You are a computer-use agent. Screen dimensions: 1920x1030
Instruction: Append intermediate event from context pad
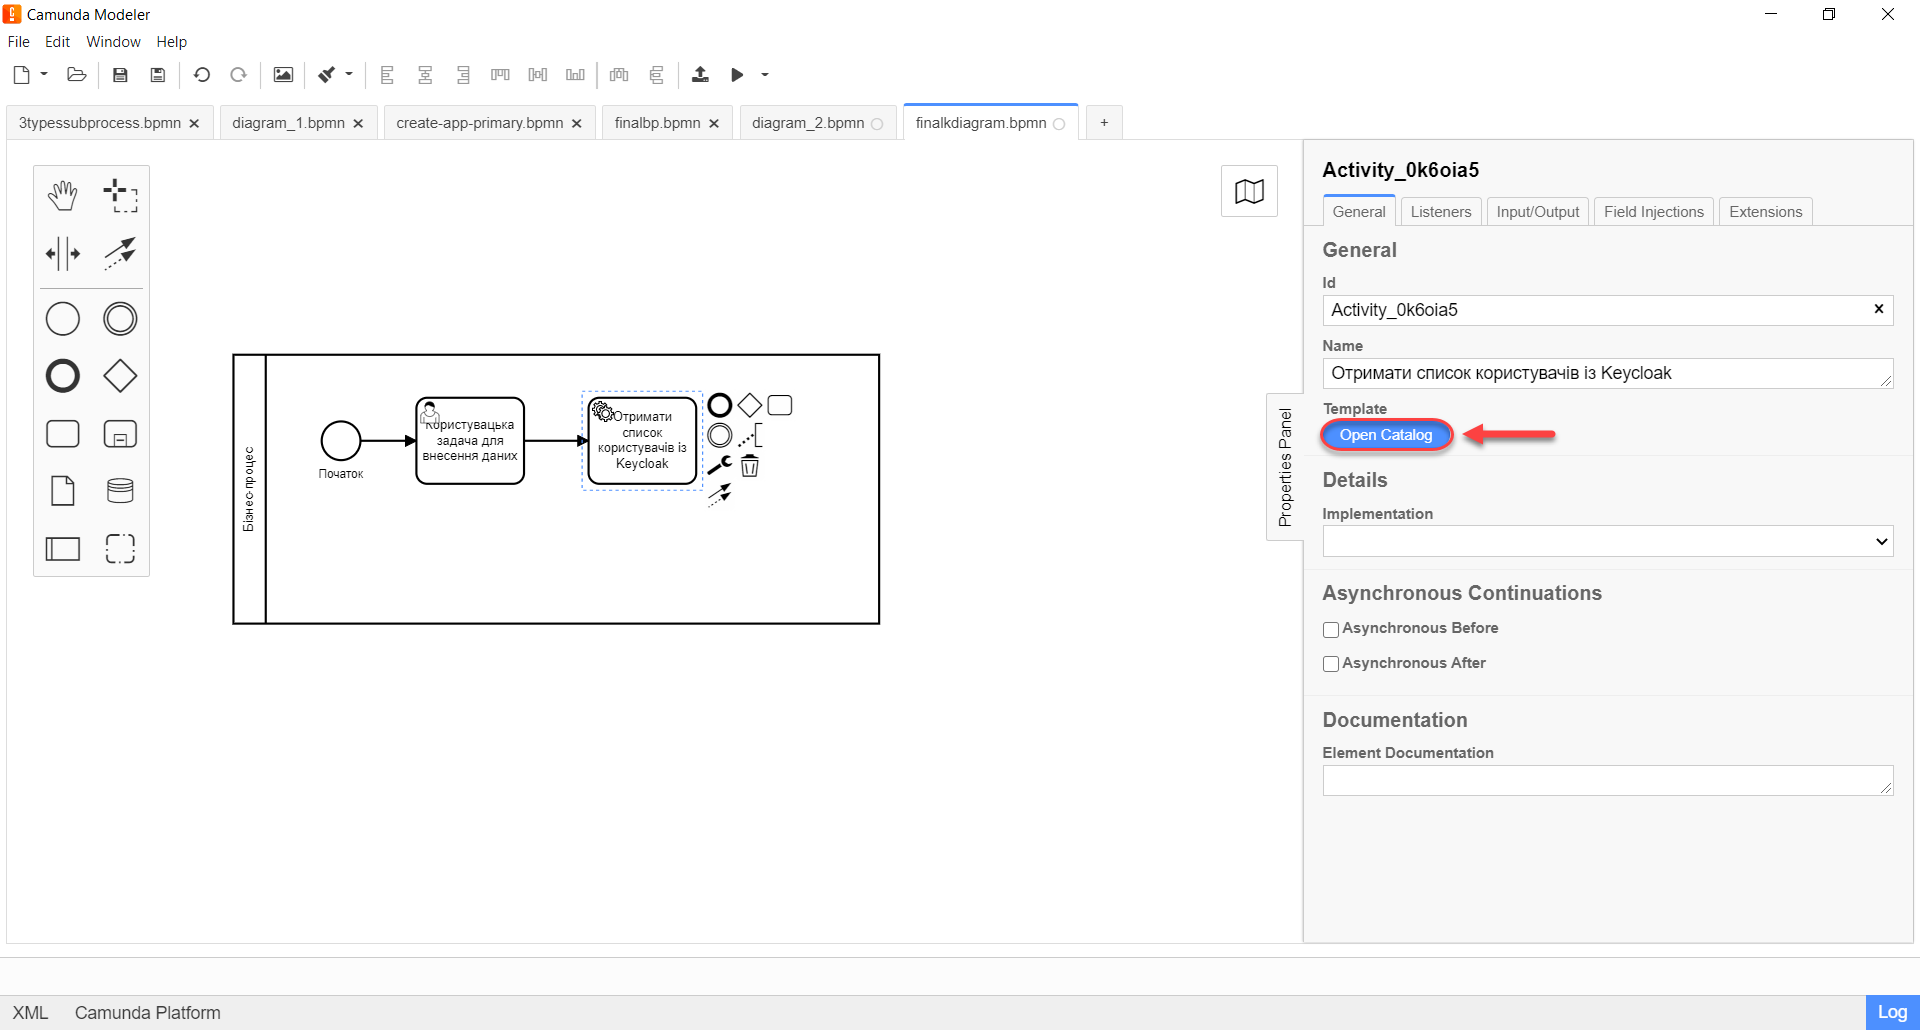point(720,435)
